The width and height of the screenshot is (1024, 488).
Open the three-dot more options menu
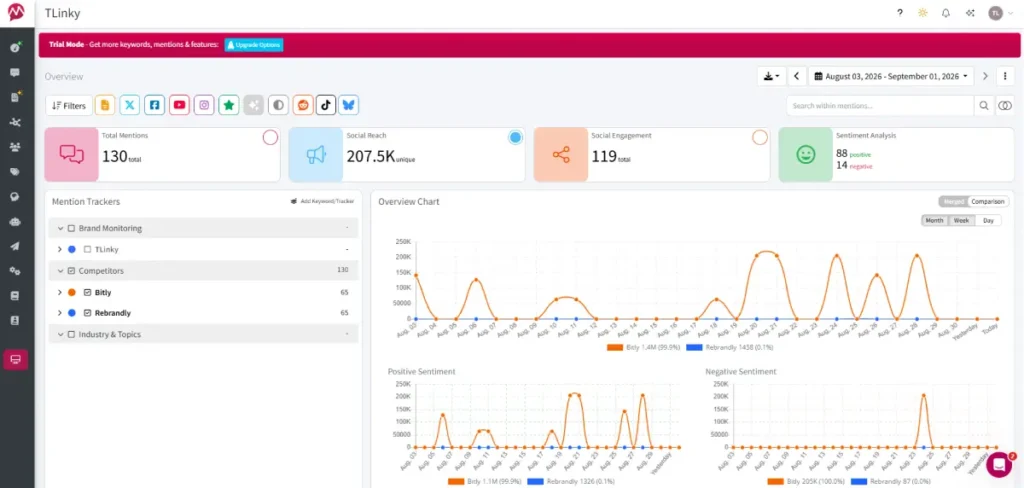[1005, 76]
